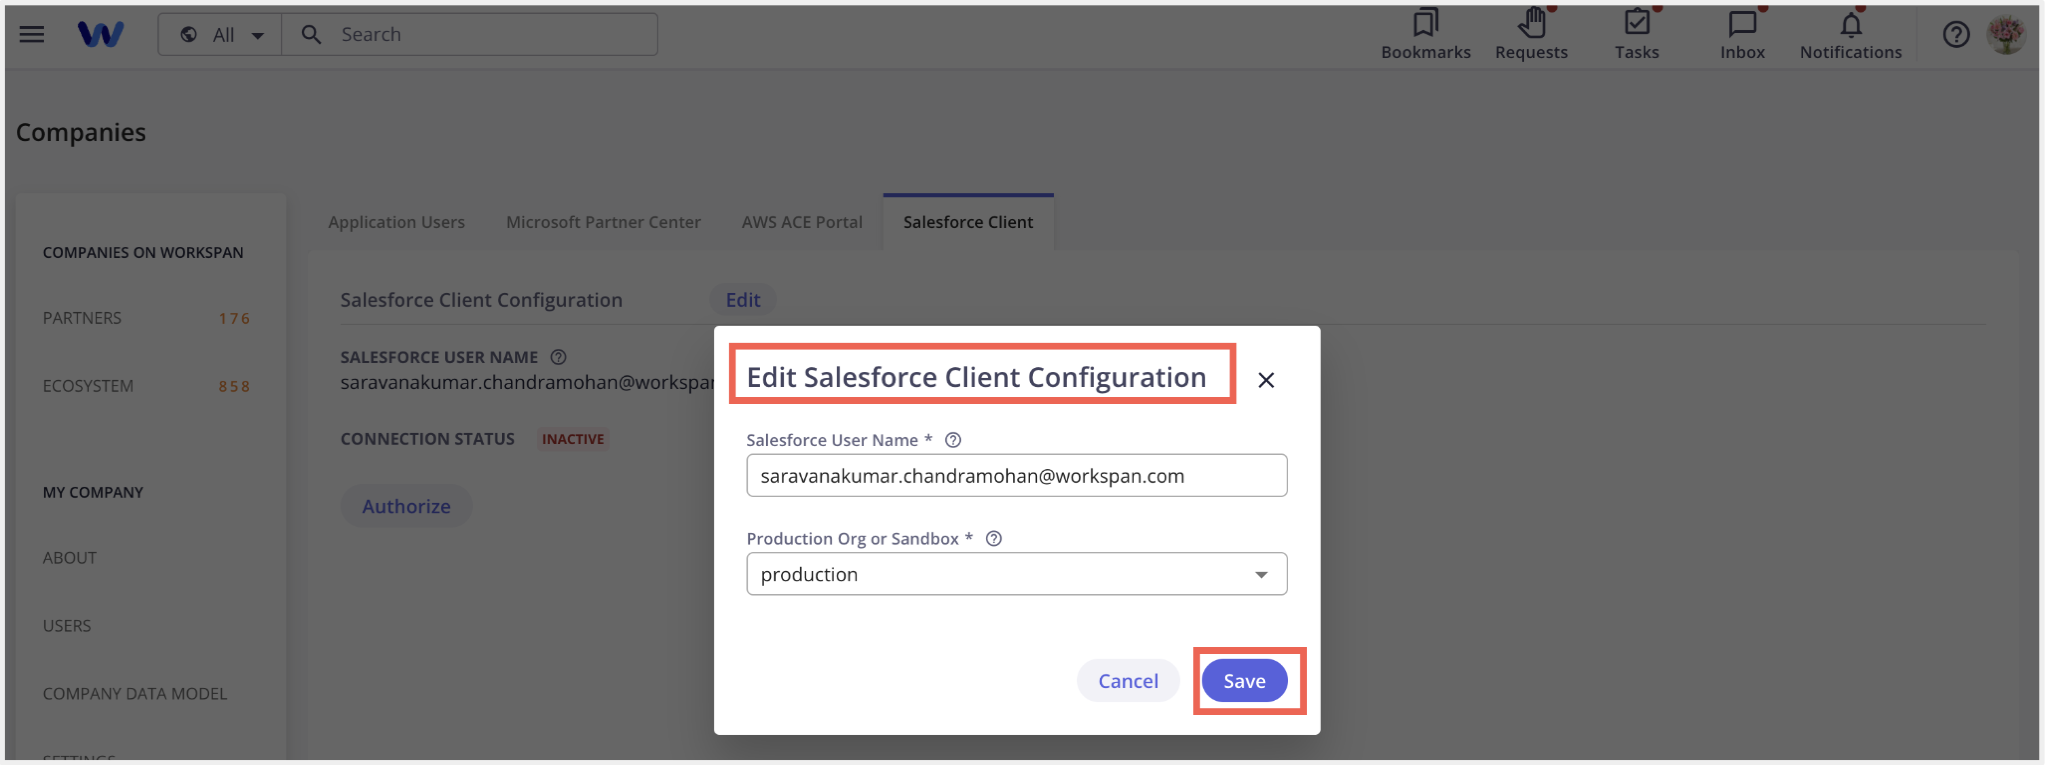Viewport: 2045px width, 765px height.
Task: Click the INACTIVE connection status badge
Action: 573,439
